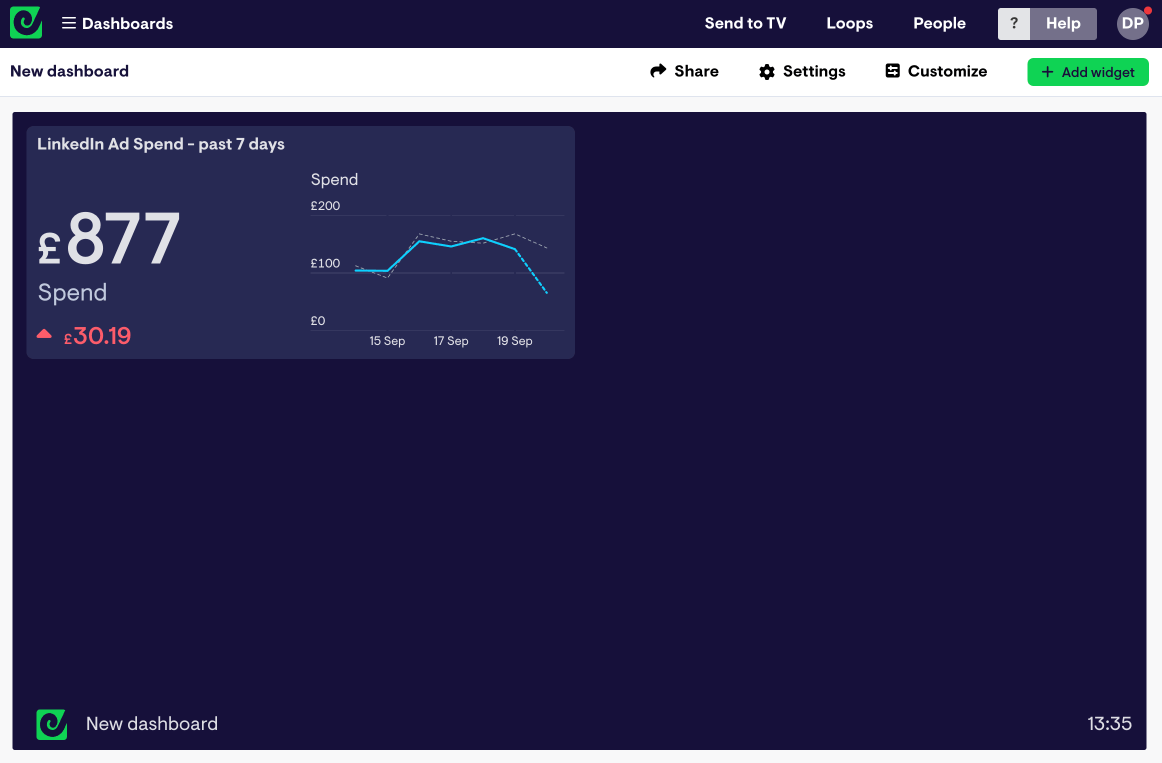Click the Geckoboard logo in the footer

click(x=51, y=723)
